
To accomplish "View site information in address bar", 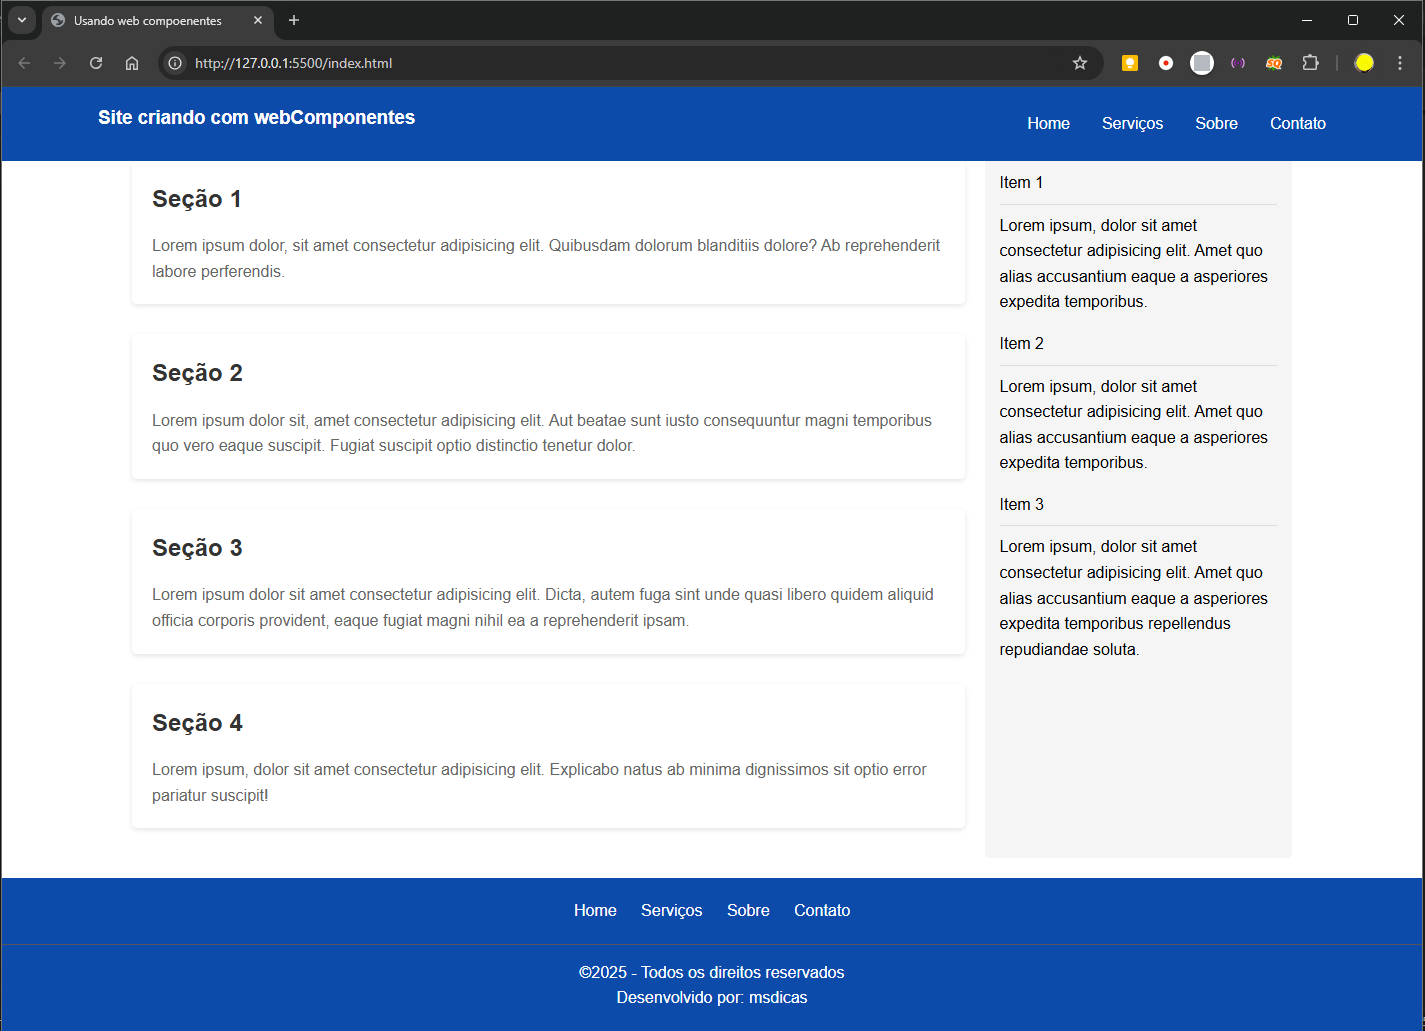I will 175,63.
